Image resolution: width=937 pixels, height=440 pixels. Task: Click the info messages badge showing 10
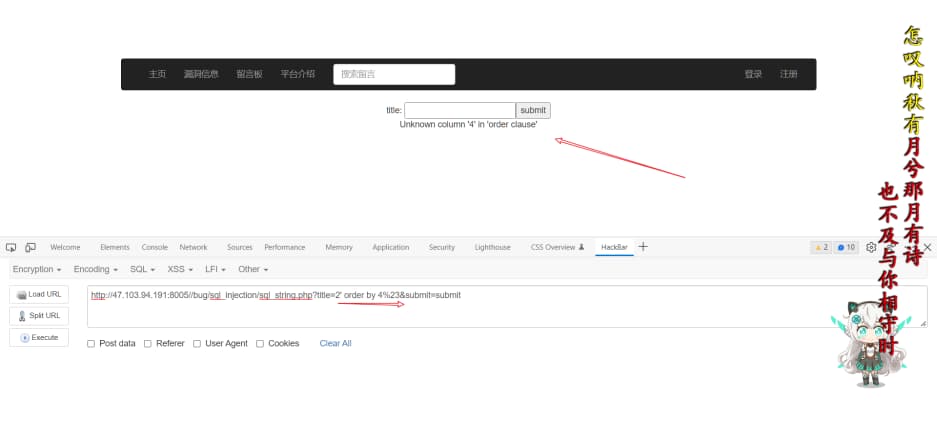(846, 248)
